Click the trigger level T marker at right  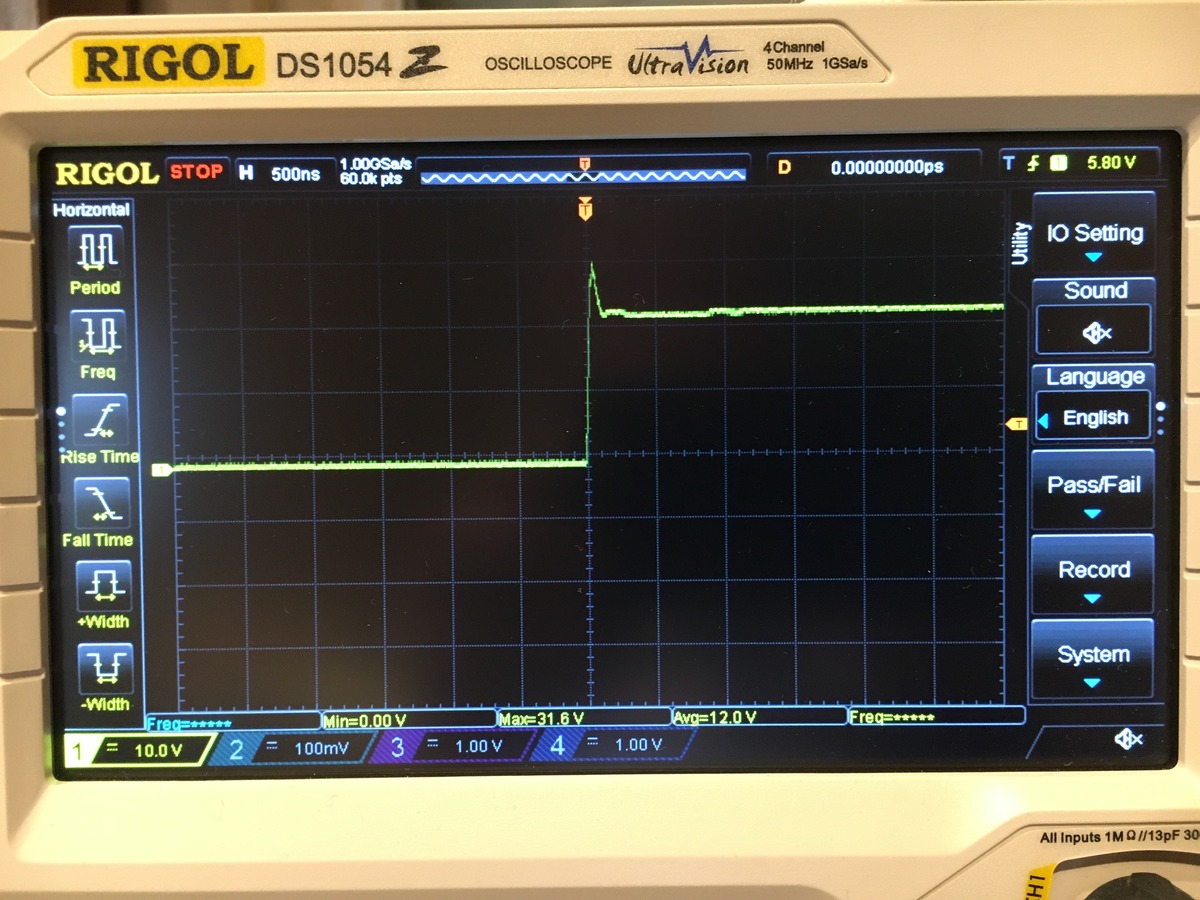(1016, 424)
